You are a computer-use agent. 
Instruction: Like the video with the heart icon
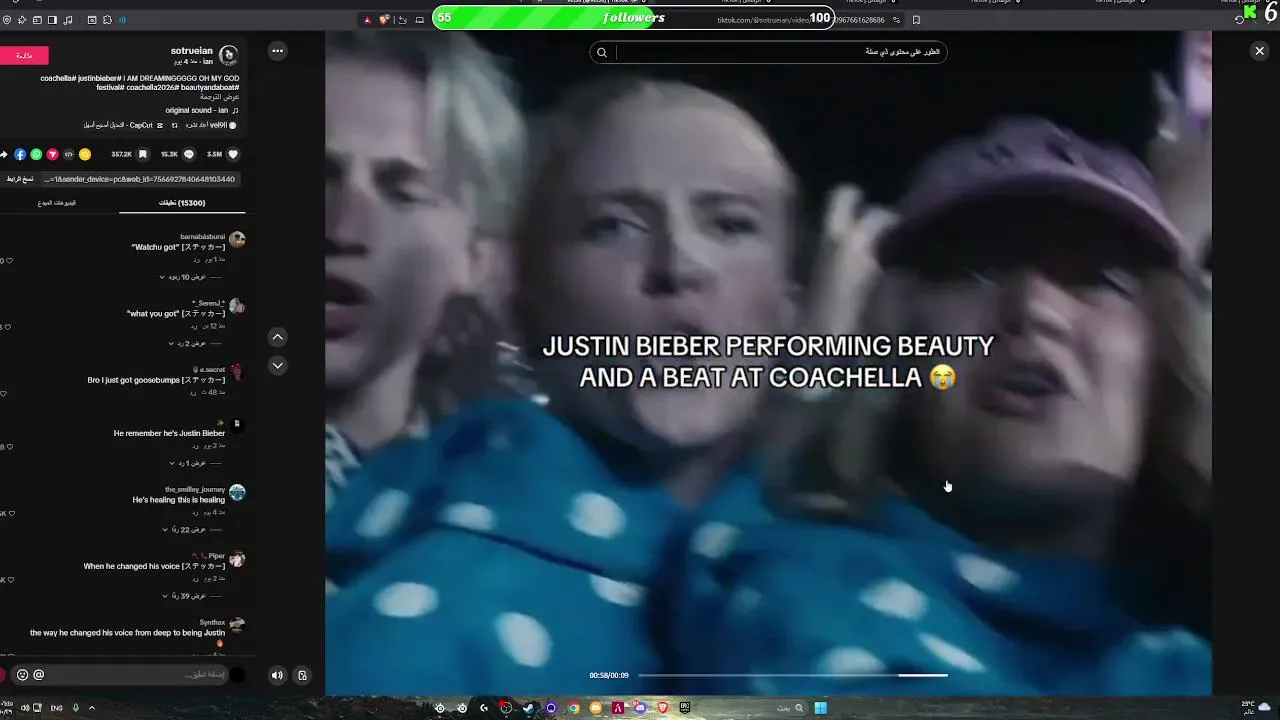click(x=233, y=154)
